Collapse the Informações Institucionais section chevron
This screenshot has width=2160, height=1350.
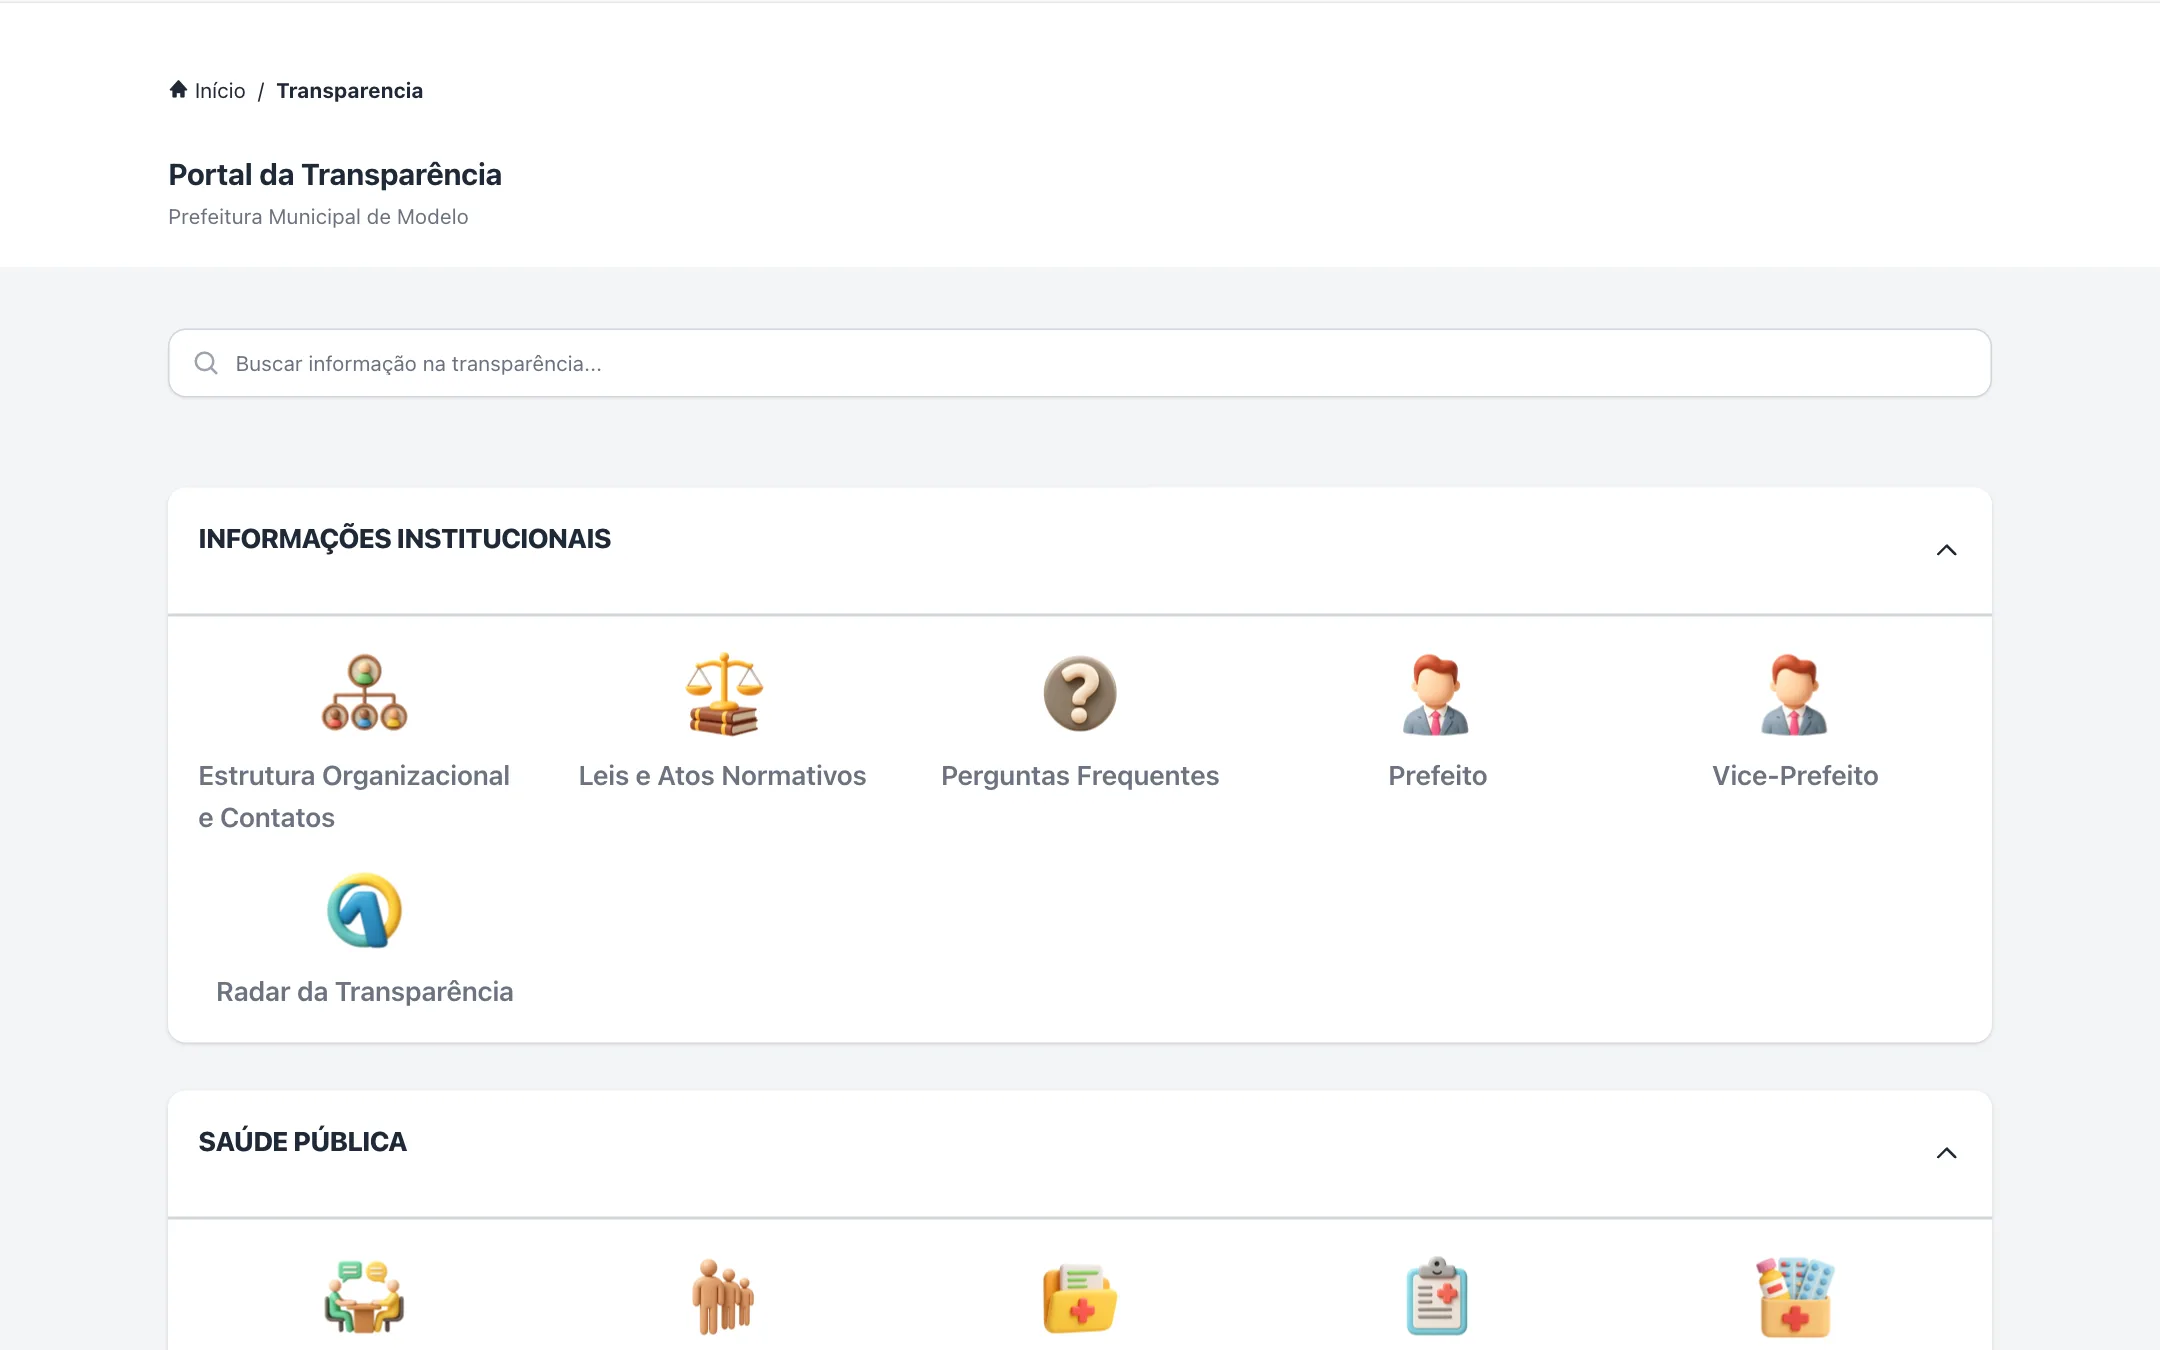[x=1946, y=550]
